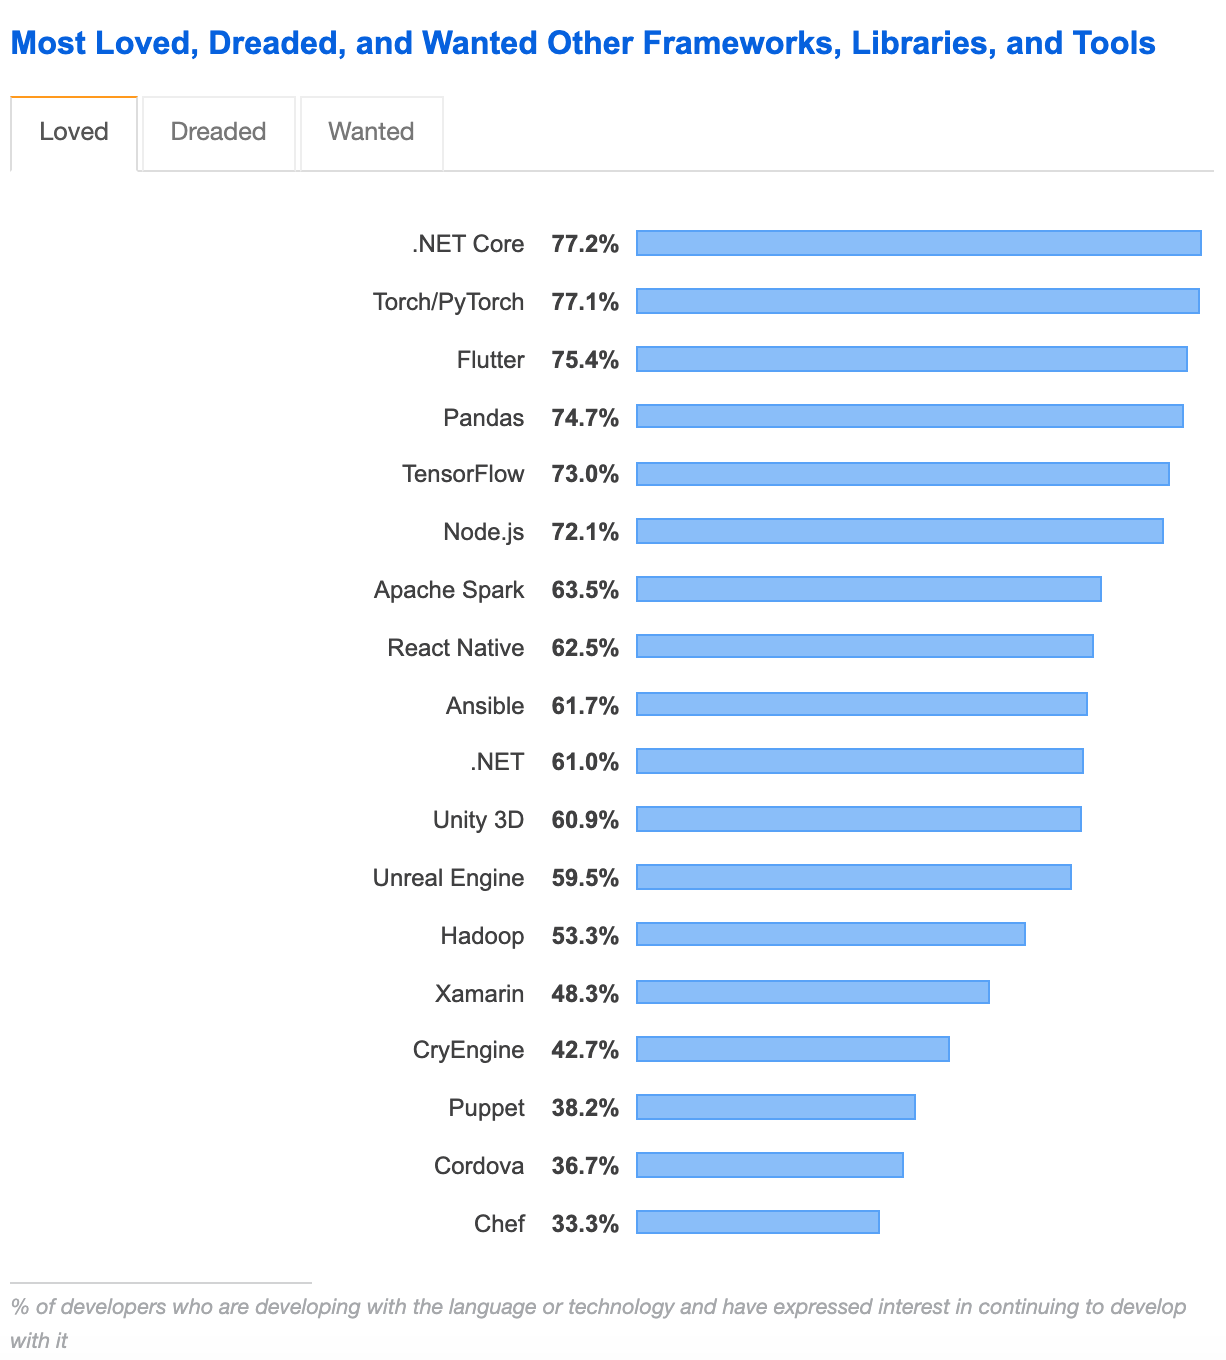Viewport: 1226px width, 1360px height.
Task: Click the Unity 3D bar
Action: (858, 819)
